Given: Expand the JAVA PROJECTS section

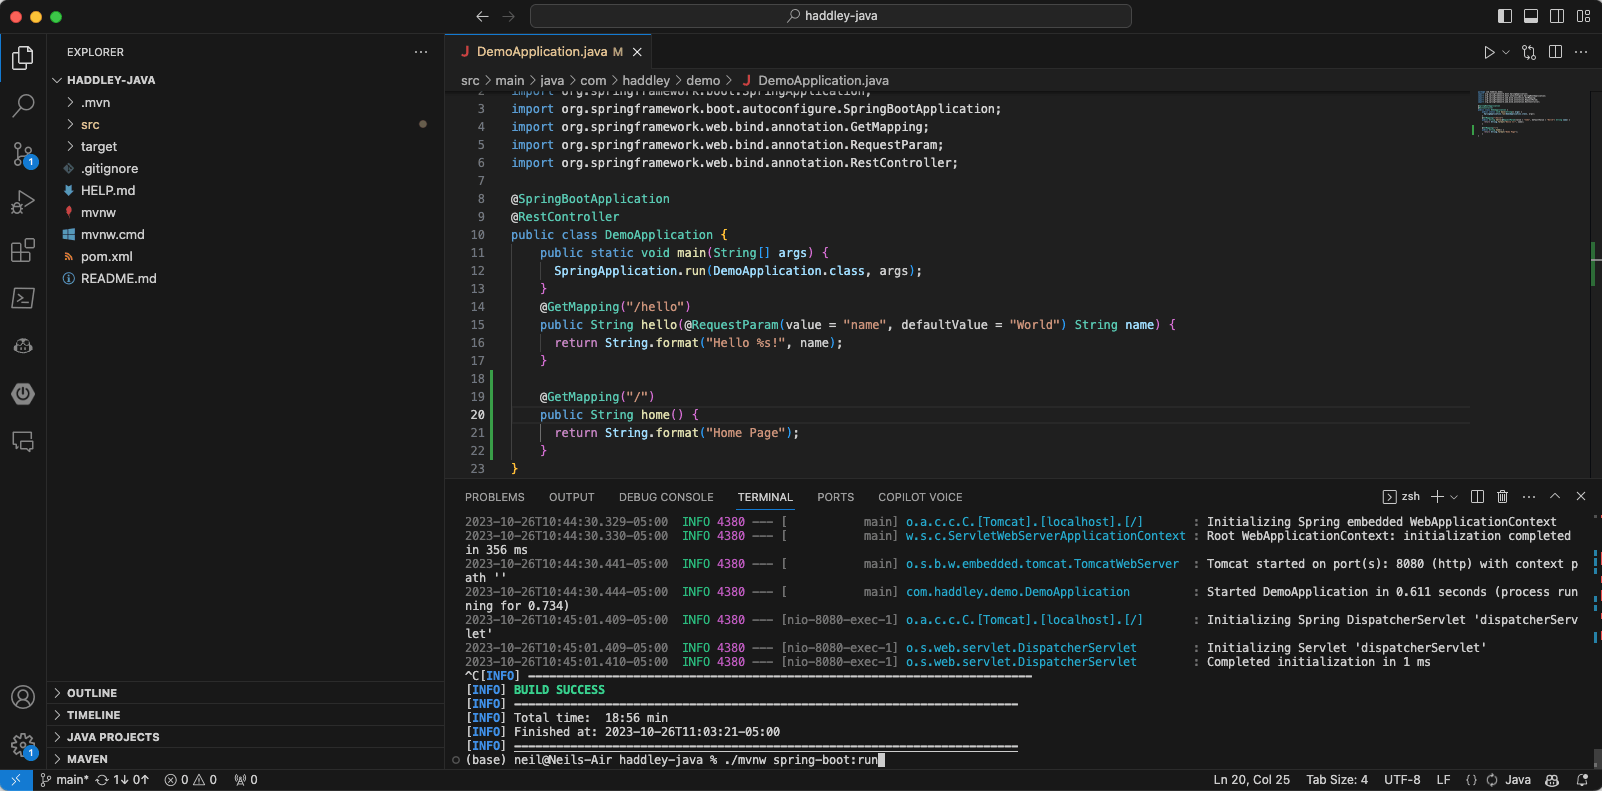Looking at the screenshot, I should [113, 737].
